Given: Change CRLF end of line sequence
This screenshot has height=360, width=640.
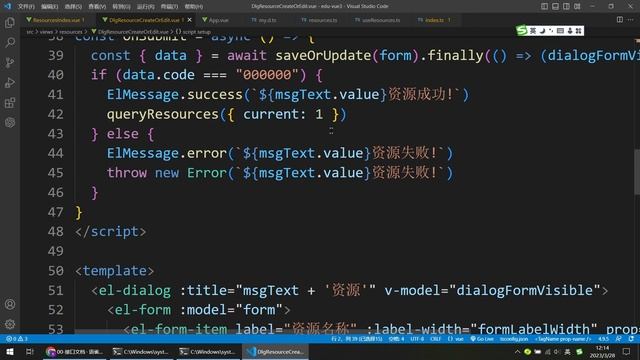Looking at the screenshot, I should 436,339.
